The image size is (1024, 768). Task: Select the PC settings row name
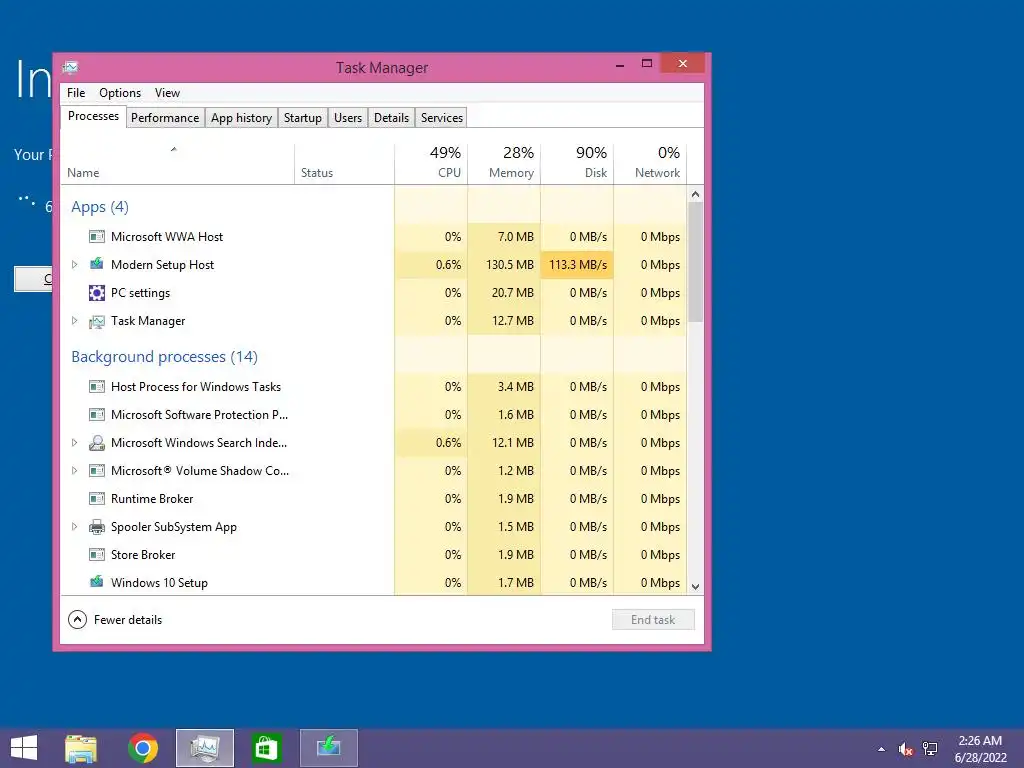coord(140,293)
